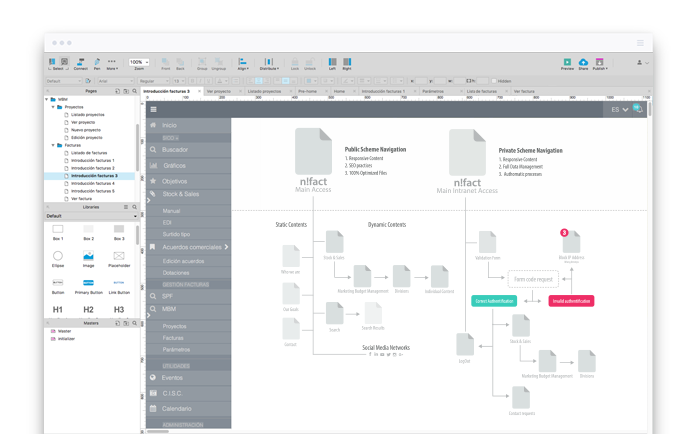Add a folder in Pages panel

click(126, 91)
